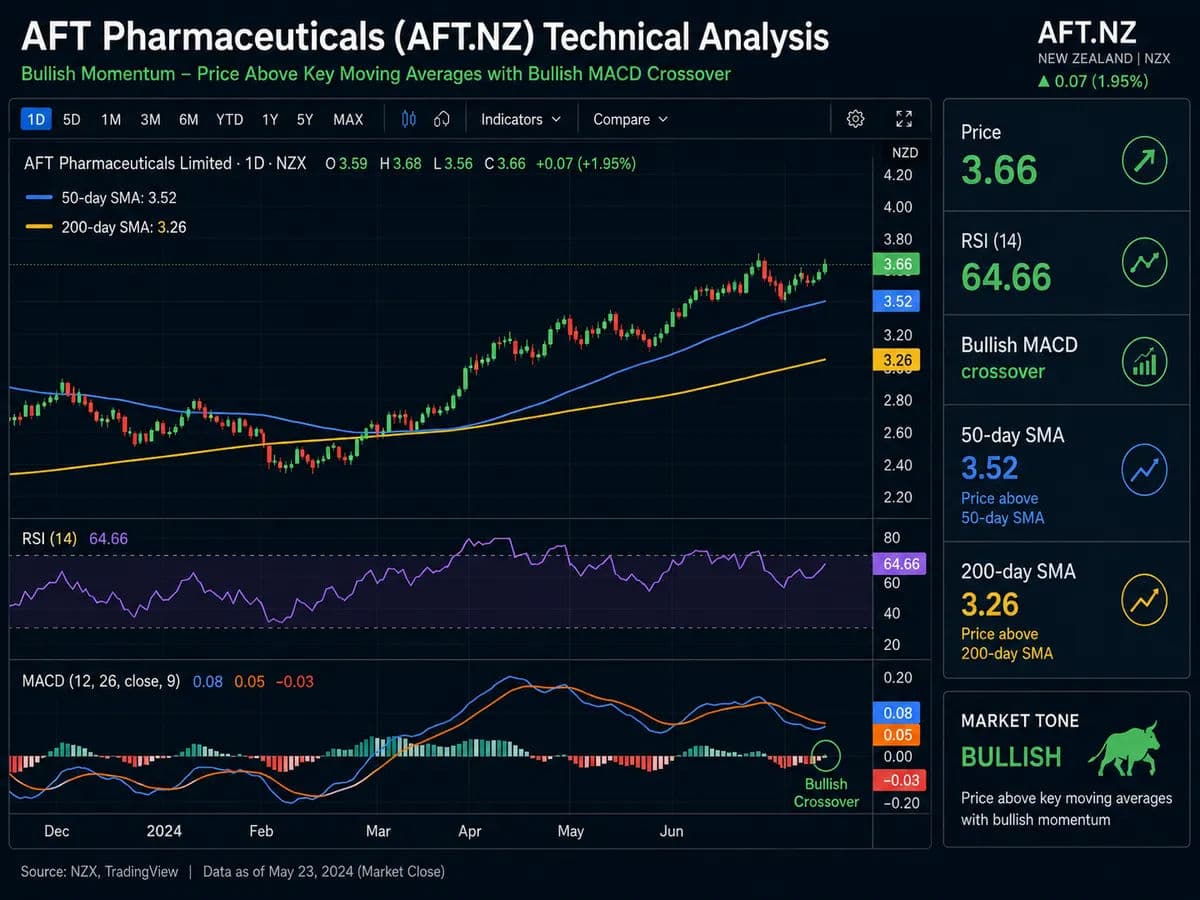The width and height of the screenshot is (1200, 900).
Task: Click the 200-day SMA yellow legend line
Action: [38, 227]
